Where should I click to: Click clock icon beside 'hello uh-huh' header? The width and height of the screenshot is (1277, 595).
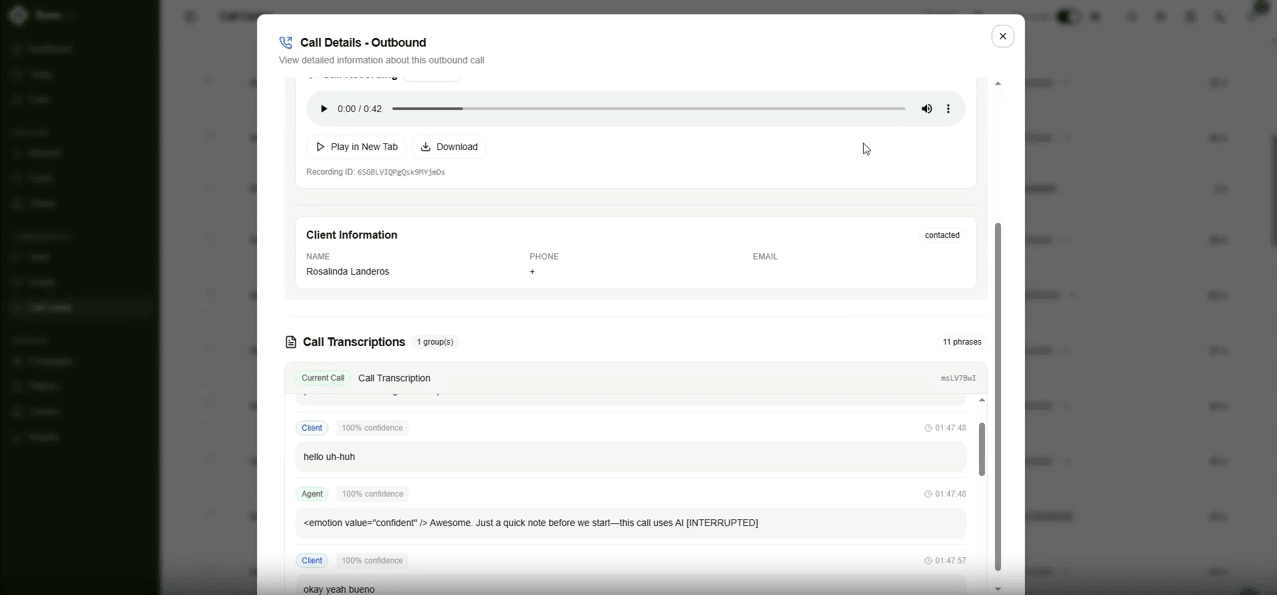click(x=928, y=428)
